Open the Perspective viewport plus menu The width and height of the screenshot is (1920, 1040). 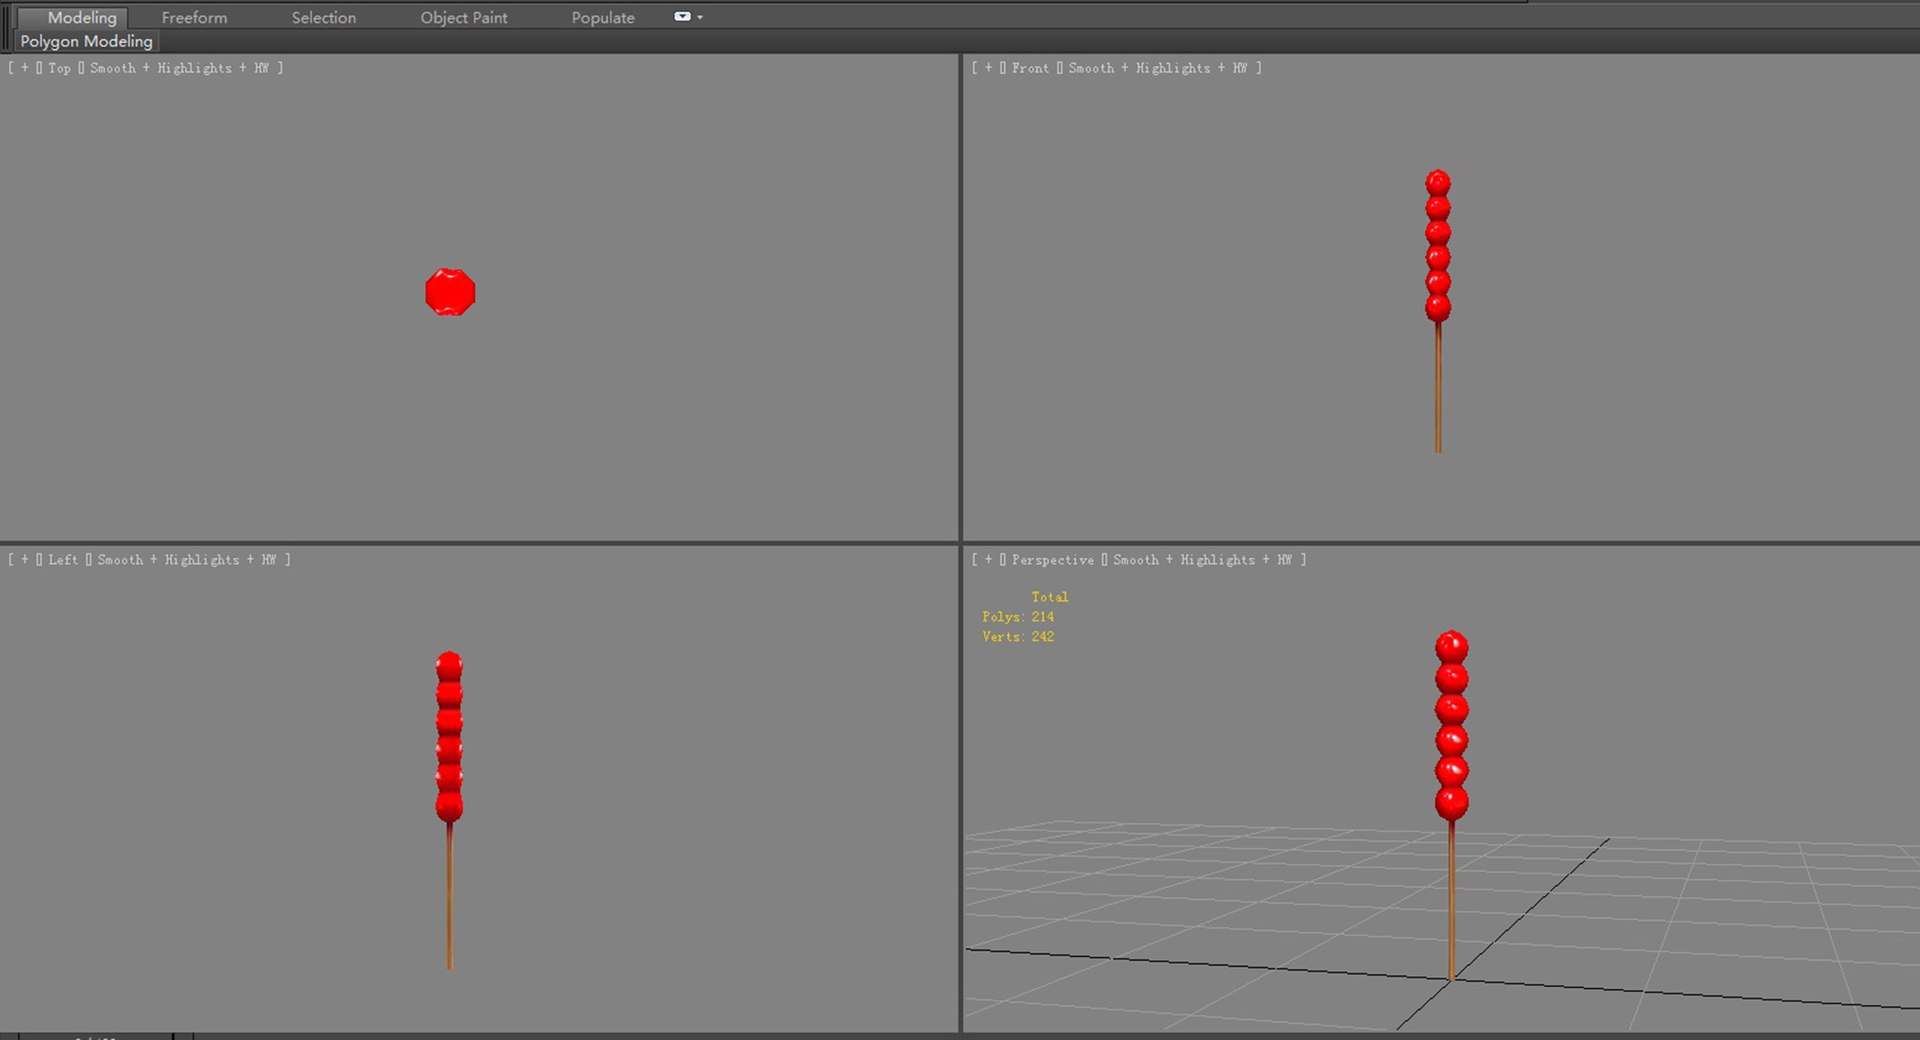pyautogui.click(x=989, y=560)
